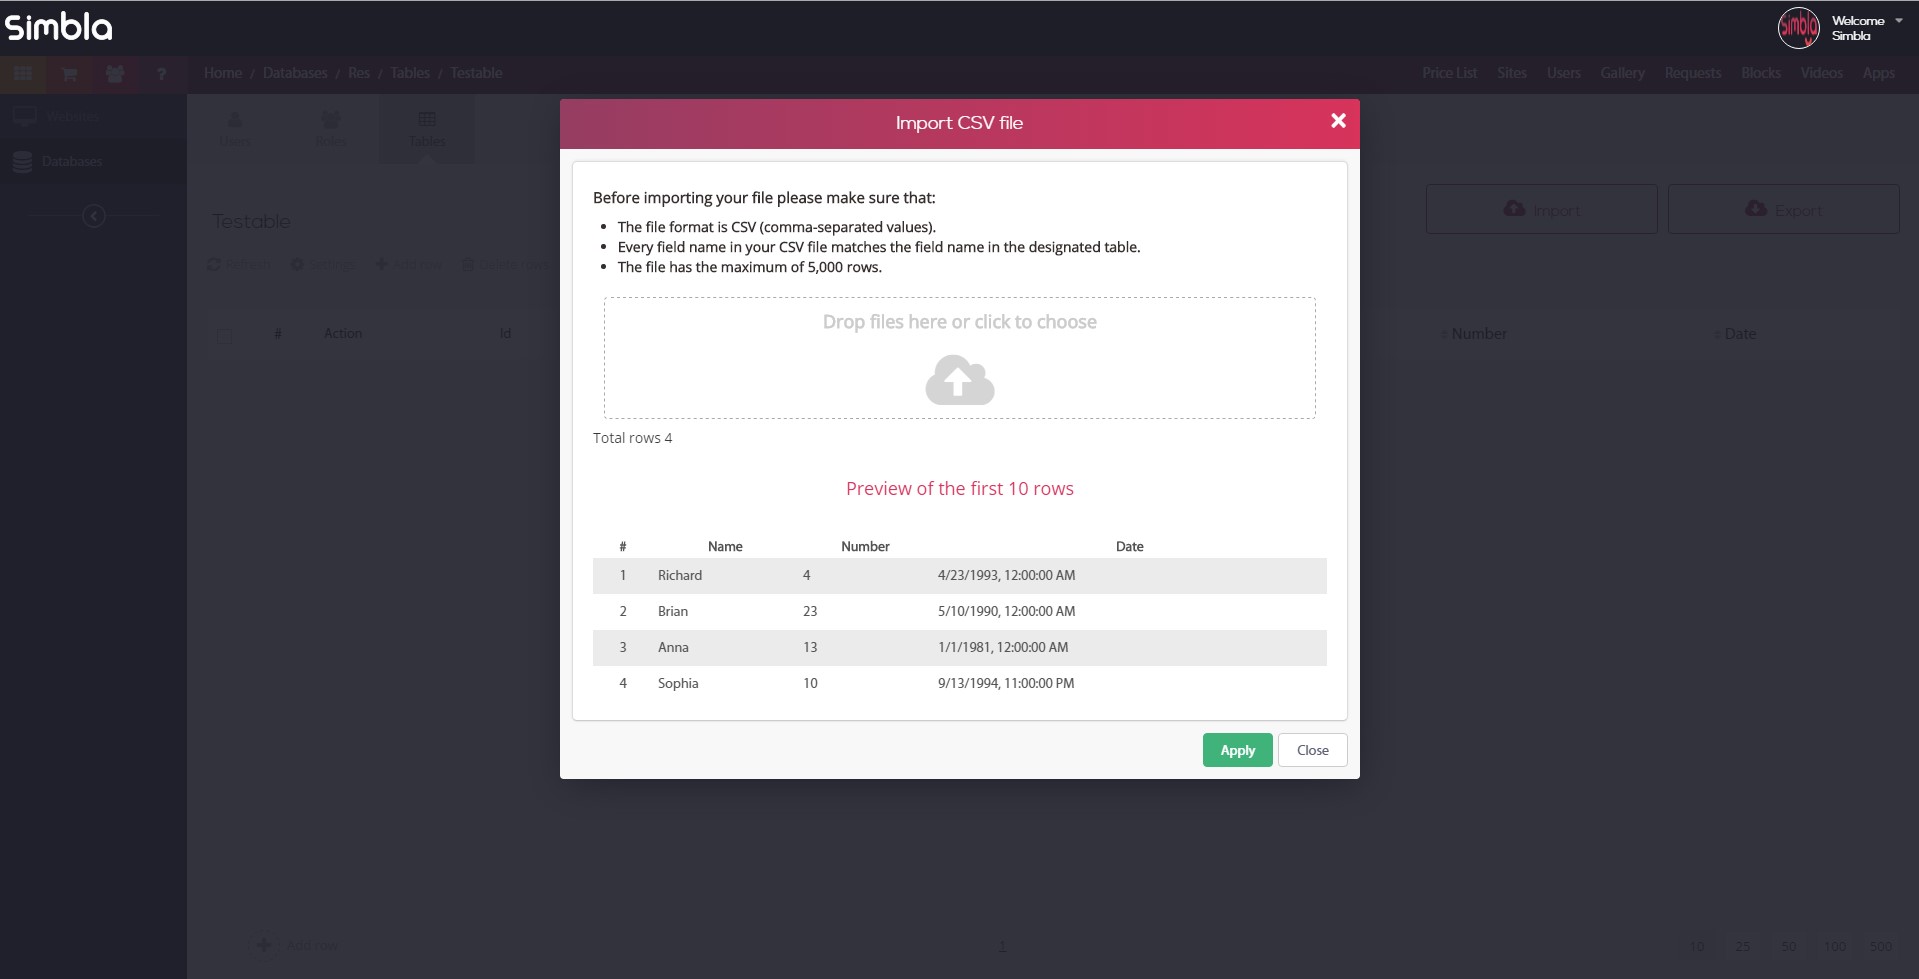Open the users group icon in toolbar
This screenshot has width=1919, height=979.
115,73
